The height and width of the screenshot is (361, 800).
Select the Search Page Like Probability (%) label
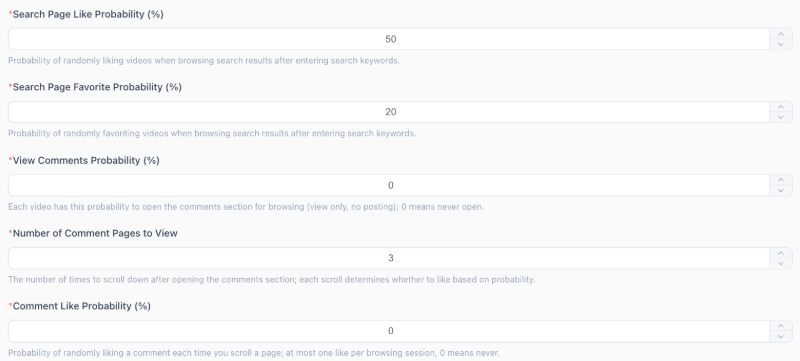click(88, 14)
